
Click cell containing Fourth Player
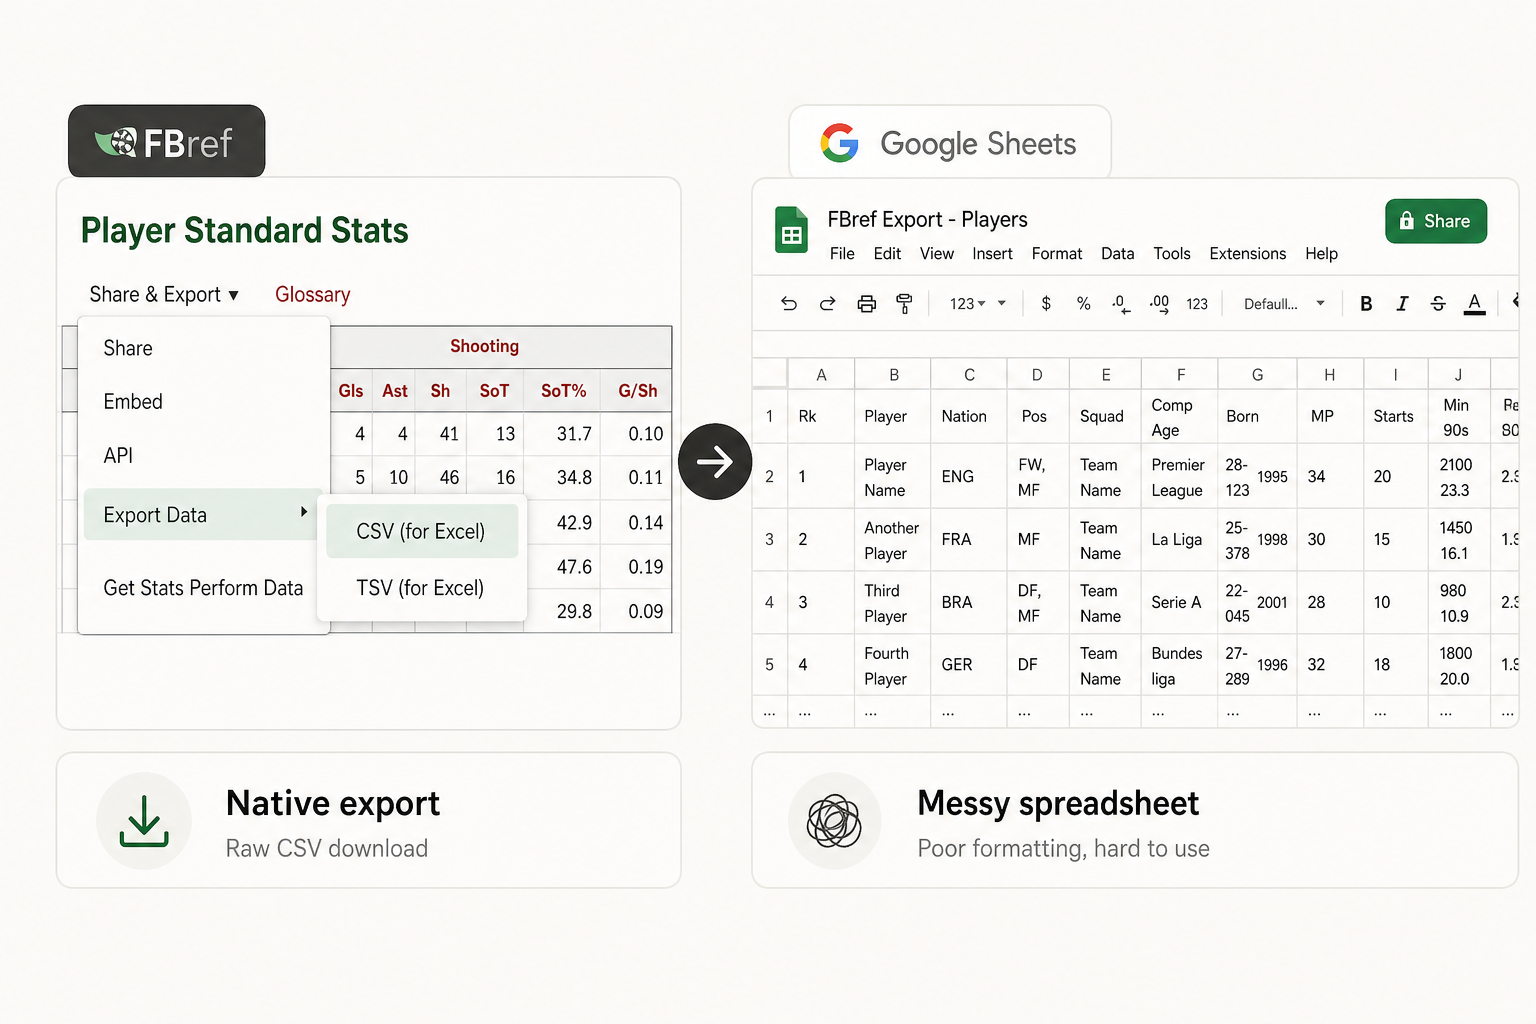click(892, 665)
